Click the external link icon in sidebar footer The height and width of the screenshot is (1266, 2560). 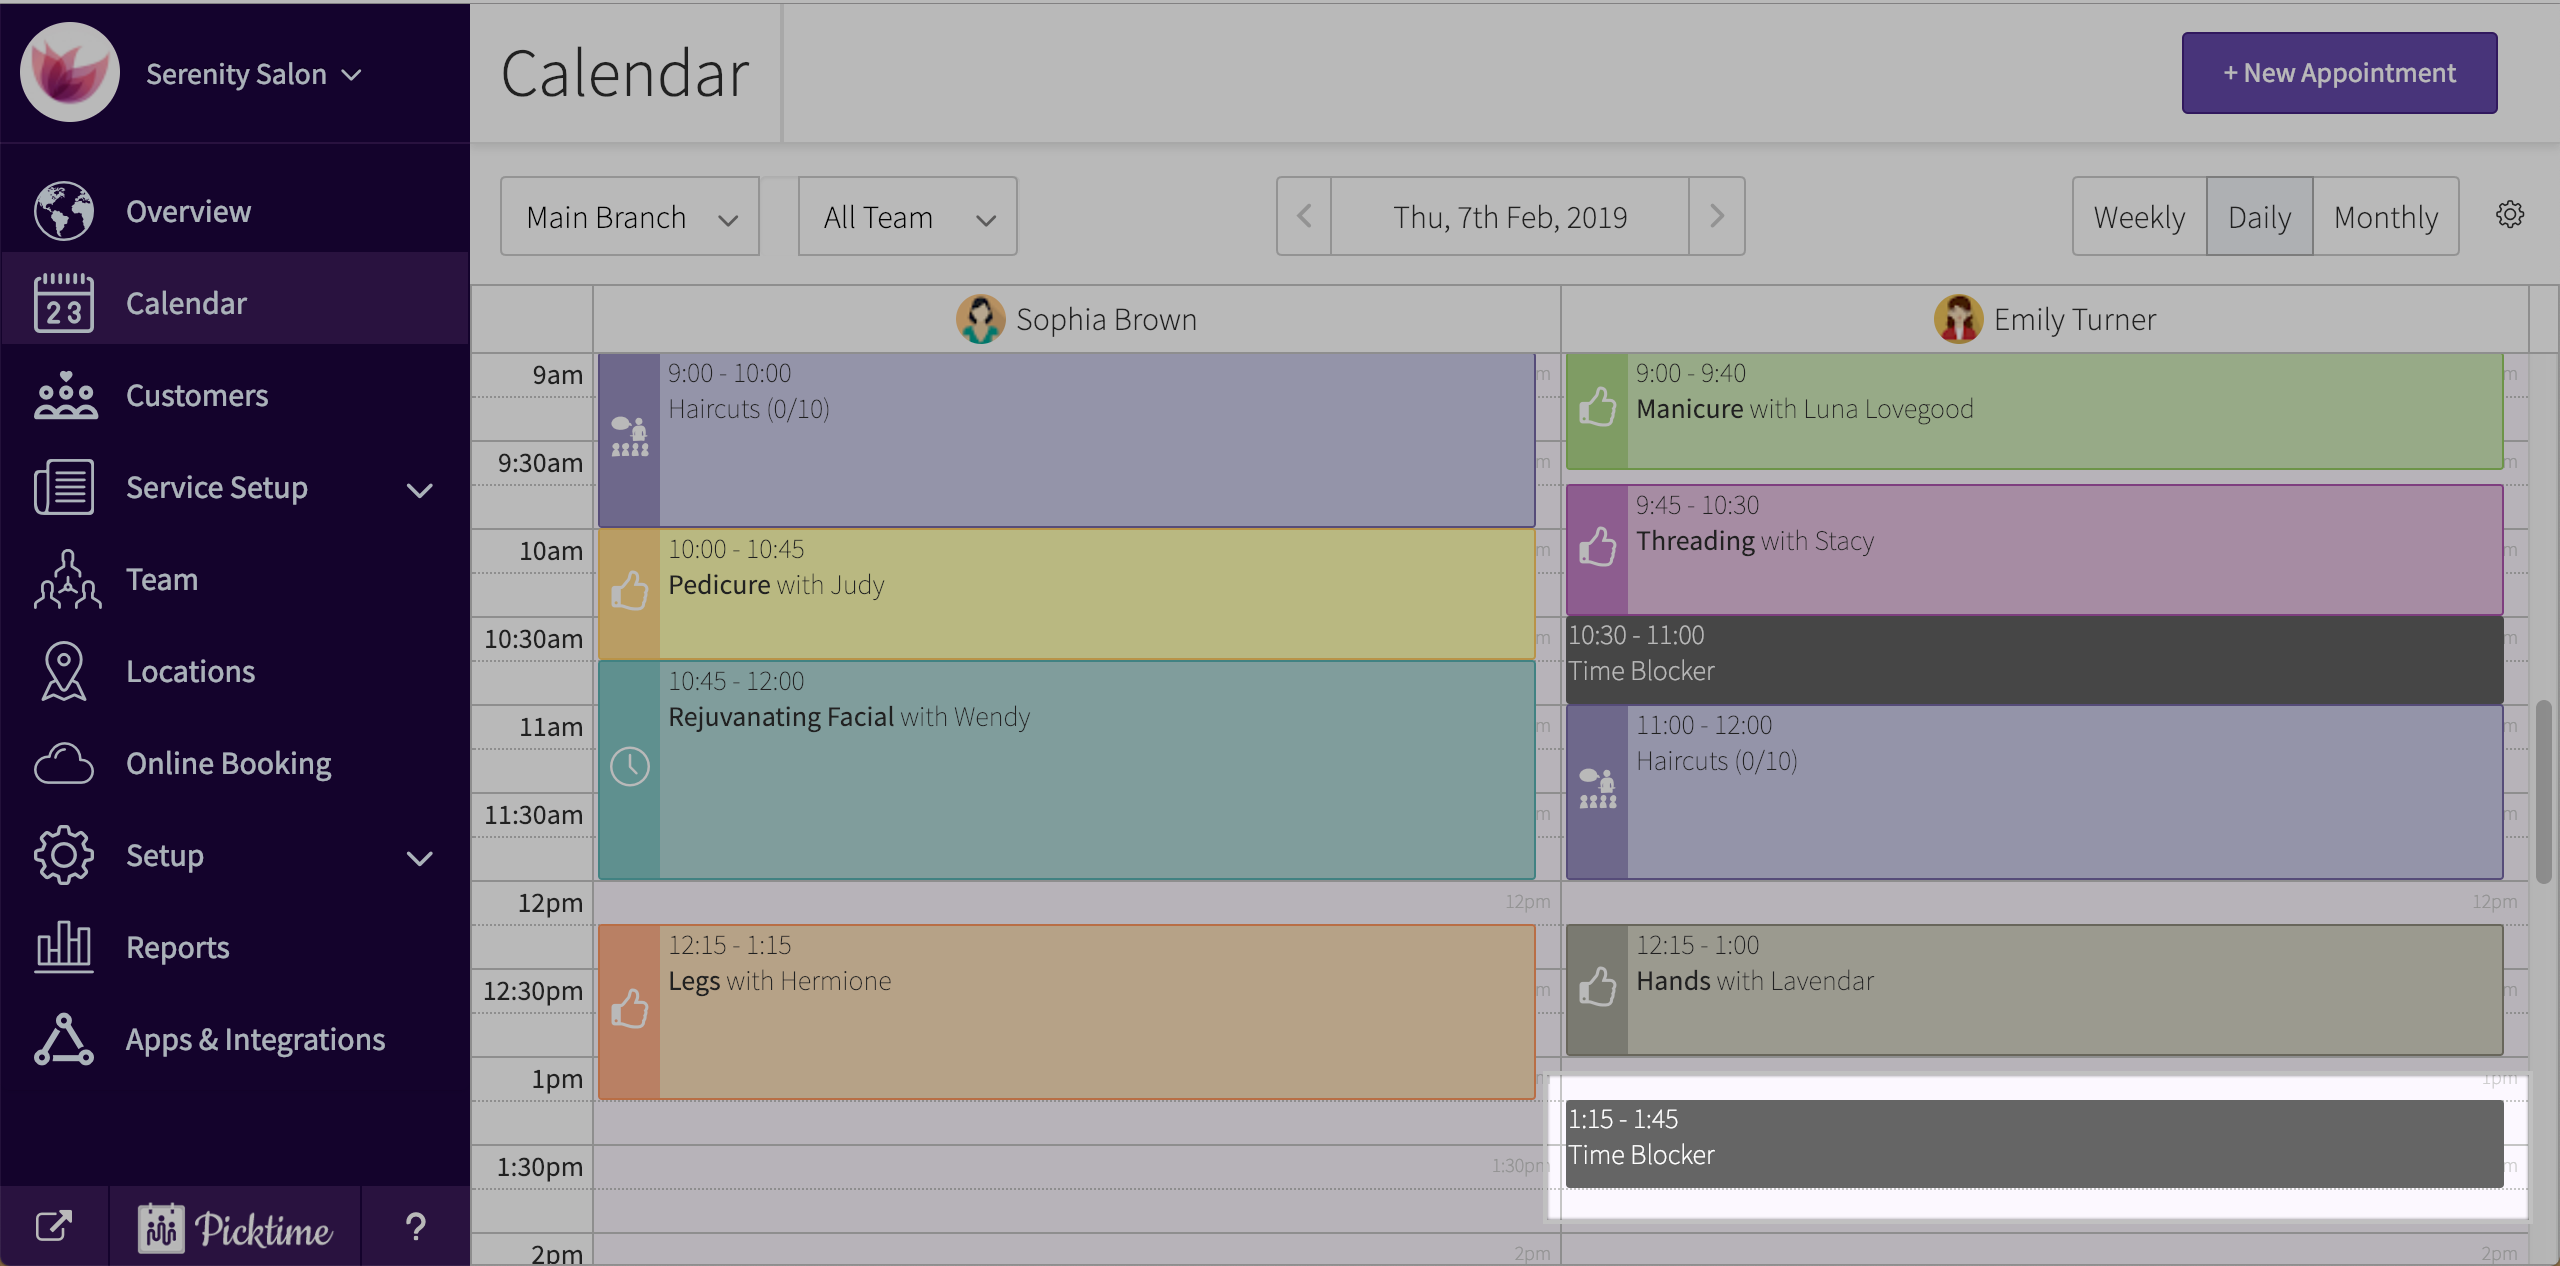click(x=54, y=1226)
